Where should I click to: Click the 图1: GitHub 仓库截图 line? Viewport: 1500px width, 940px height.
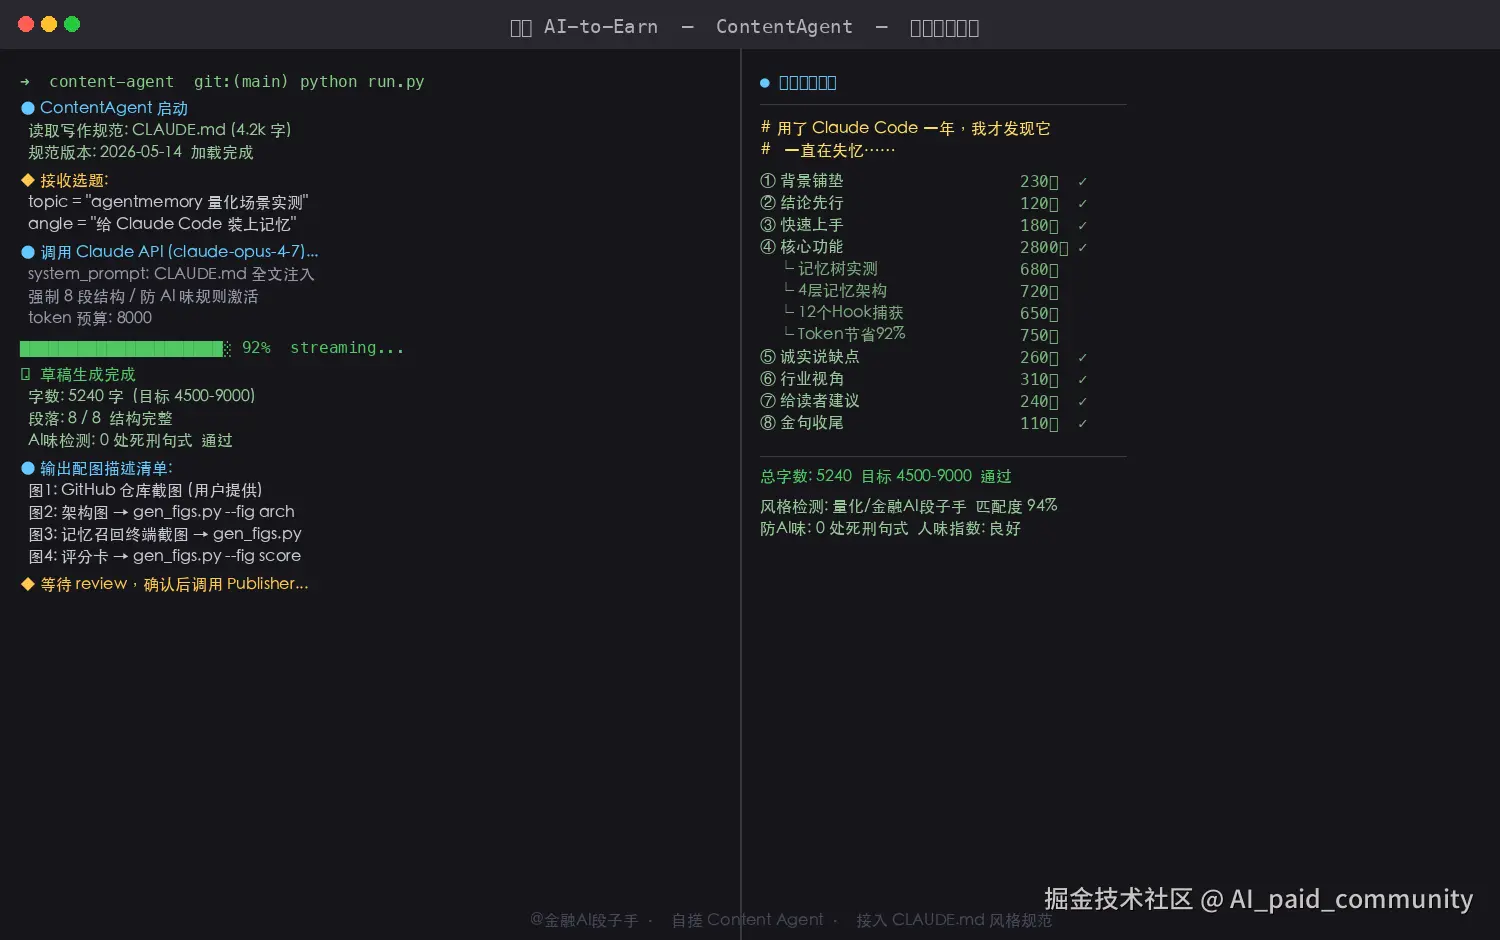(x=145, y=490)
